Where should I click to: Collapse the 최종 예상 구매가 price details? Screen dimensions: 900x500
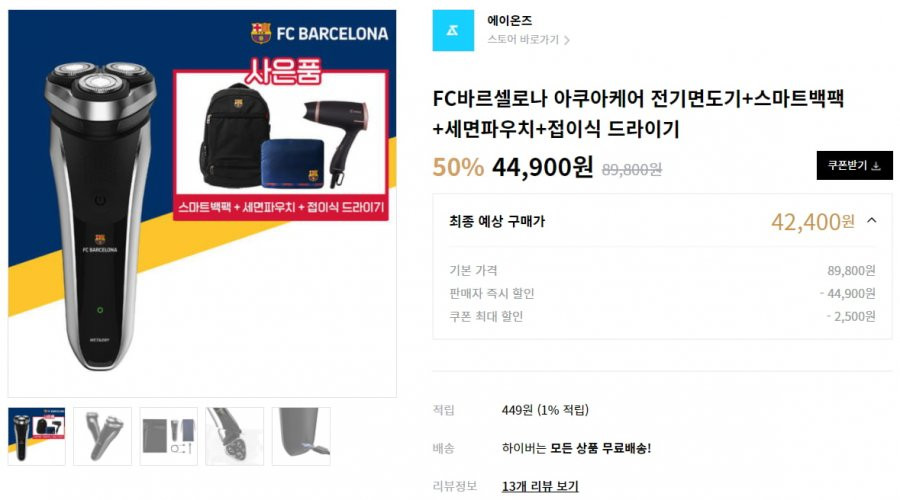click(872, 220)
